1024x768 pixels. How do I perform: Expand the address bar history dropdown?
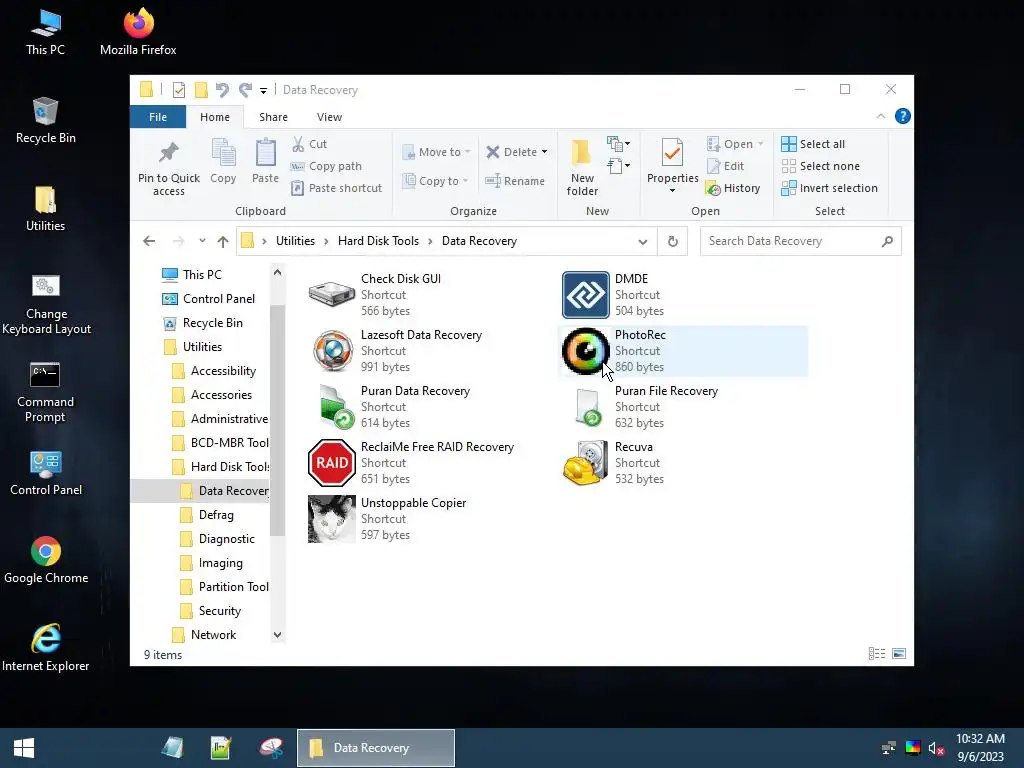point(643,242)
